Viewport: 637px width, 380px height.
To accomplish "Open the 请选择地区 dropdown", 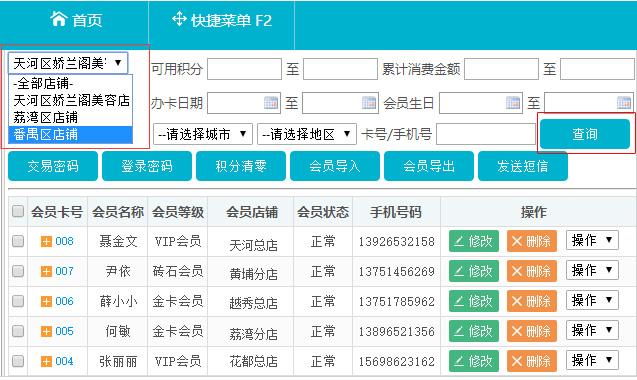I will click(x=307, y=134).
